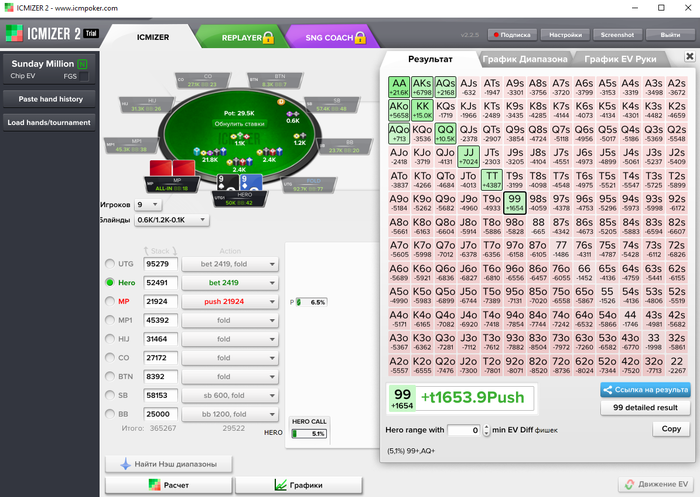Select the SB radio button

(109, 395)
